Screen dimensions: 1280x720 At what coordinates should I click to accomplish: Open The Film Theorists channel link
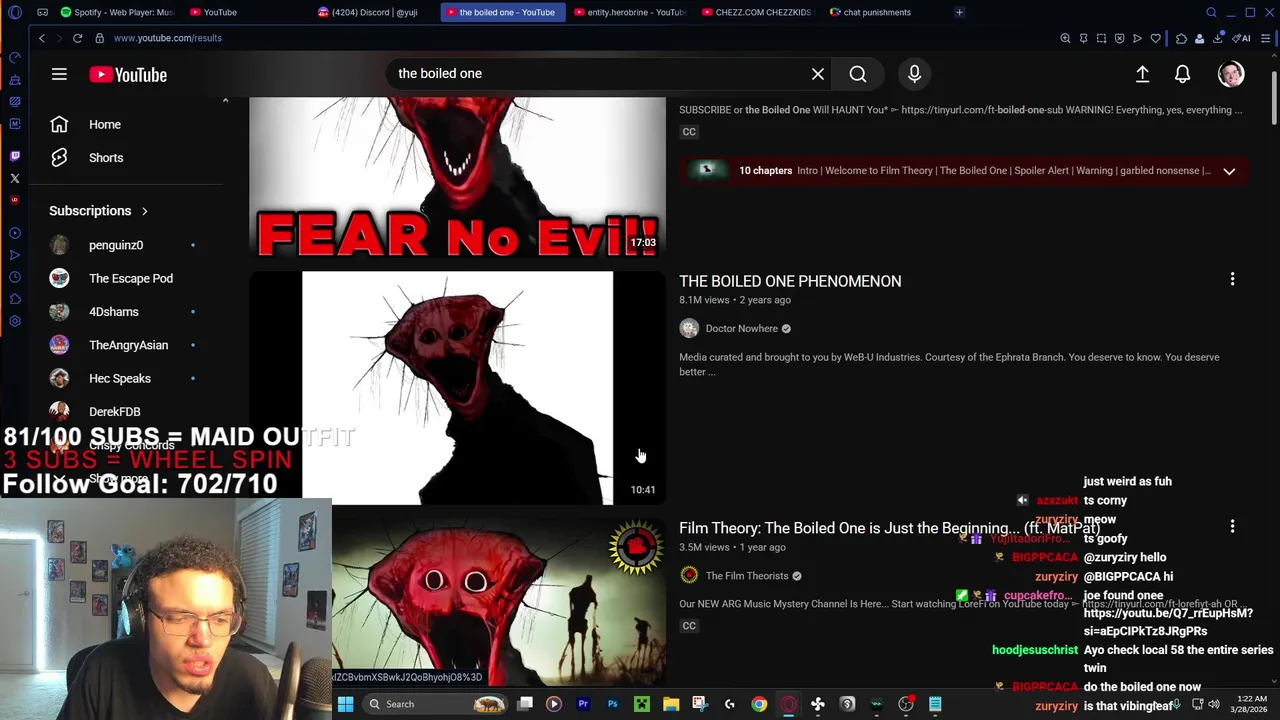coord(747,576)
